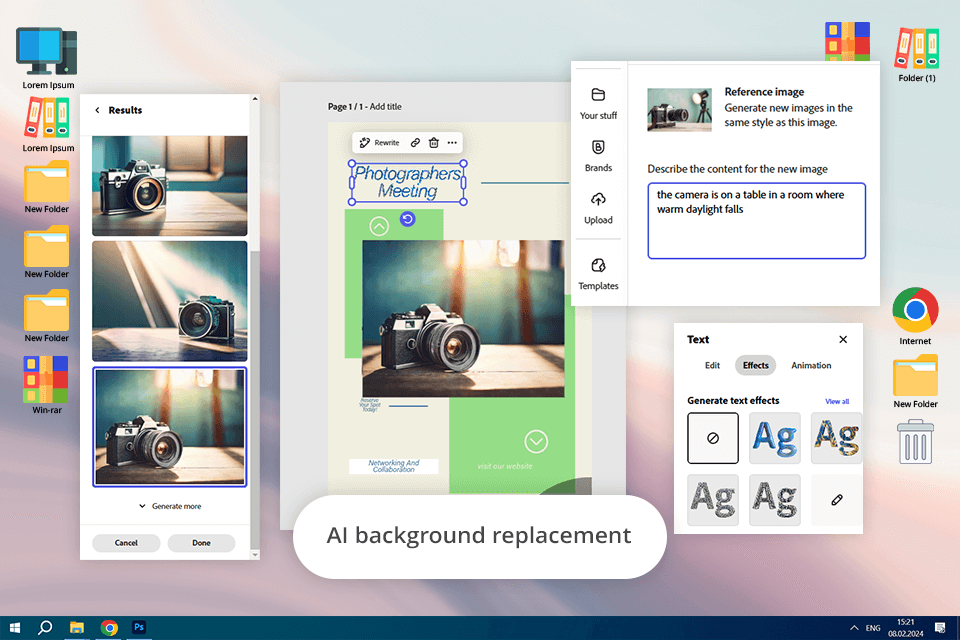This screenshot has width=960, height=640.
Task: Select the third highlighted camera result
Action: (x=170, y=427)
